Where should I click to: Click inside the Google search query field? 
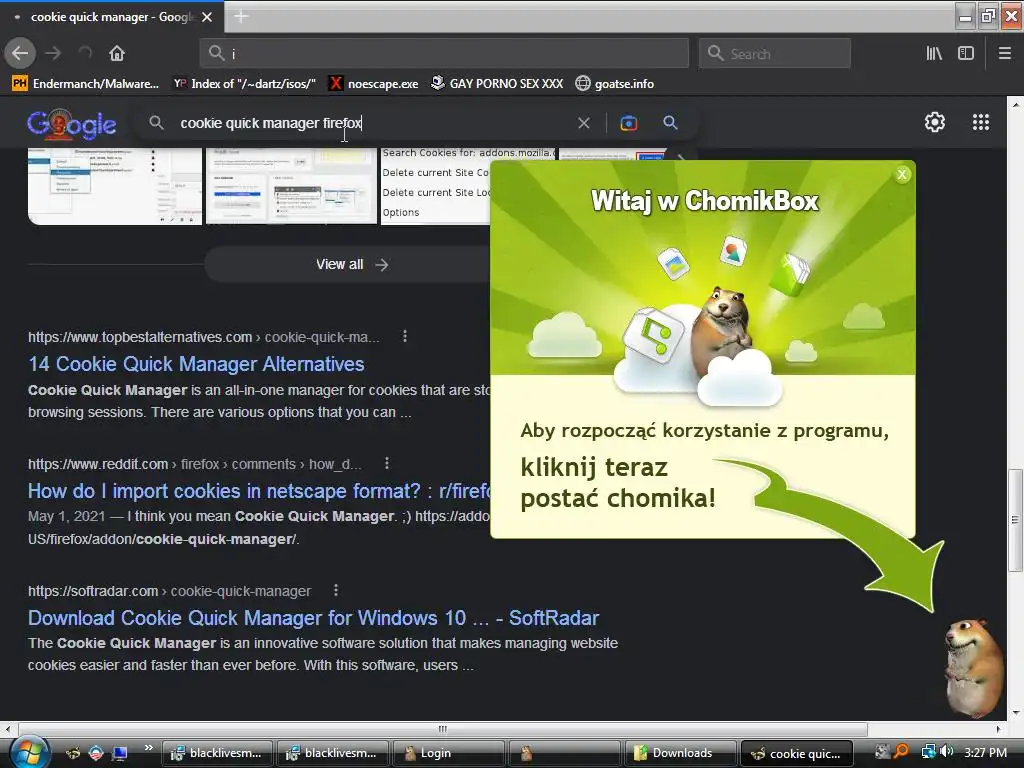click(x=372, y=123)
